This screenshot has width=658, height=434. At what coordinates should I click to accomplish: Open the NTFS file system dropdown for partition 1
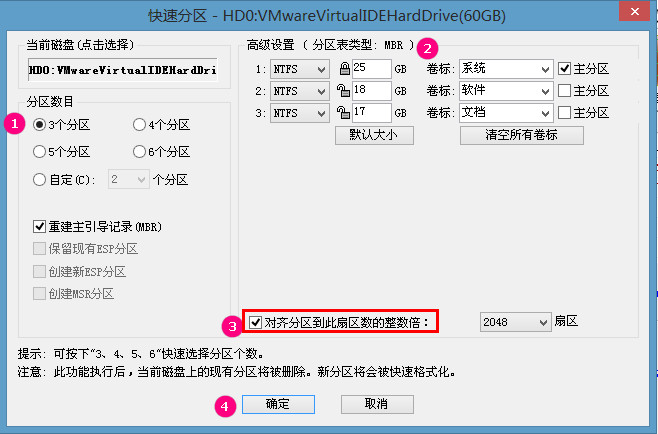tap(300, 69)
